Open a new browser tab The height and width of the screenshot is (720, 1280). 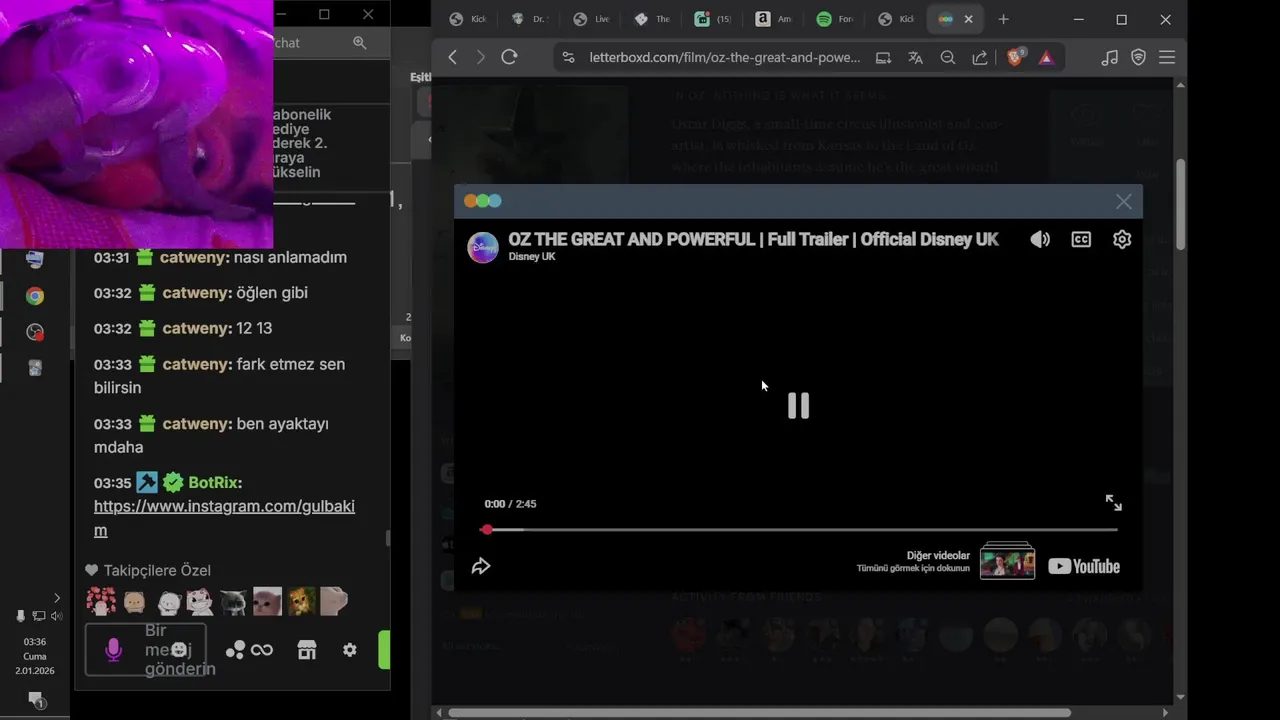(x=1003, y=19)
